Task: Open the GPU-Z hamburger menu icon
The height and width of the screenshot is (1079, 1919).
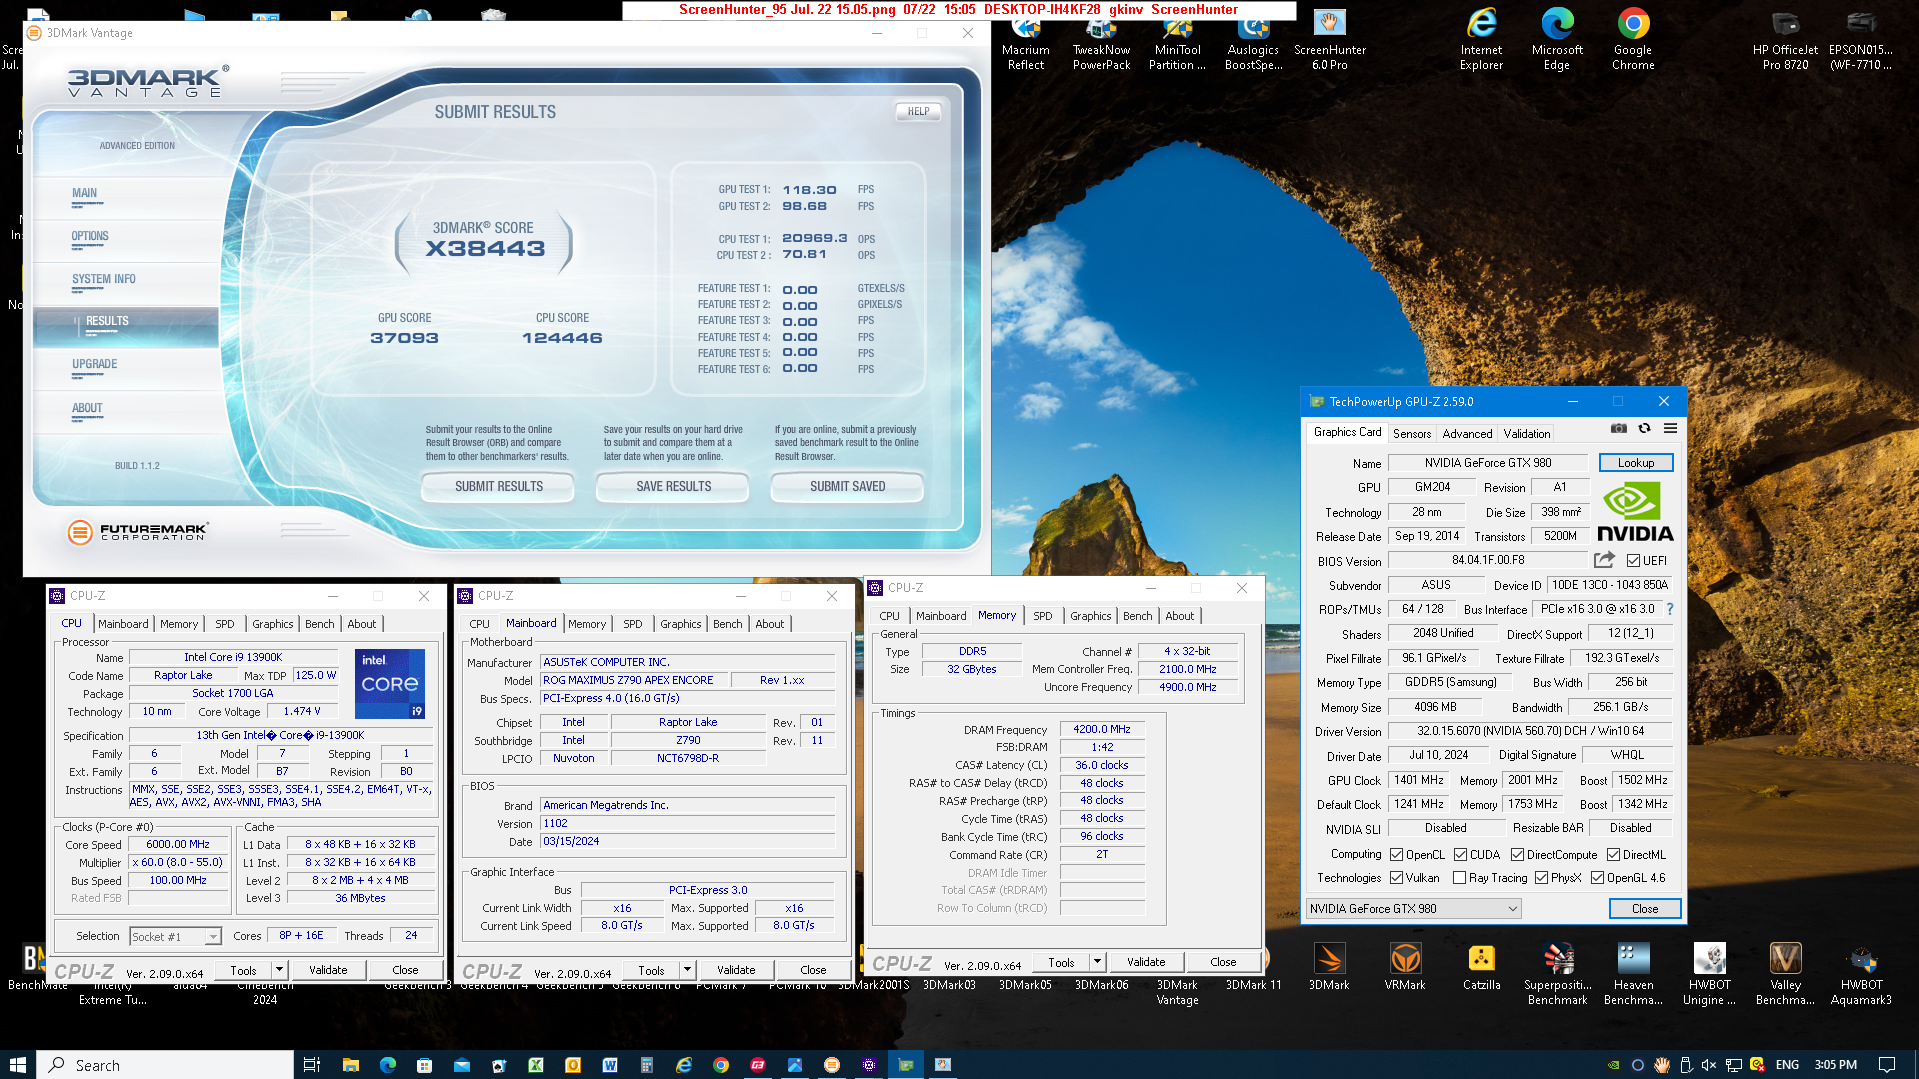Action: [1670, 428]
